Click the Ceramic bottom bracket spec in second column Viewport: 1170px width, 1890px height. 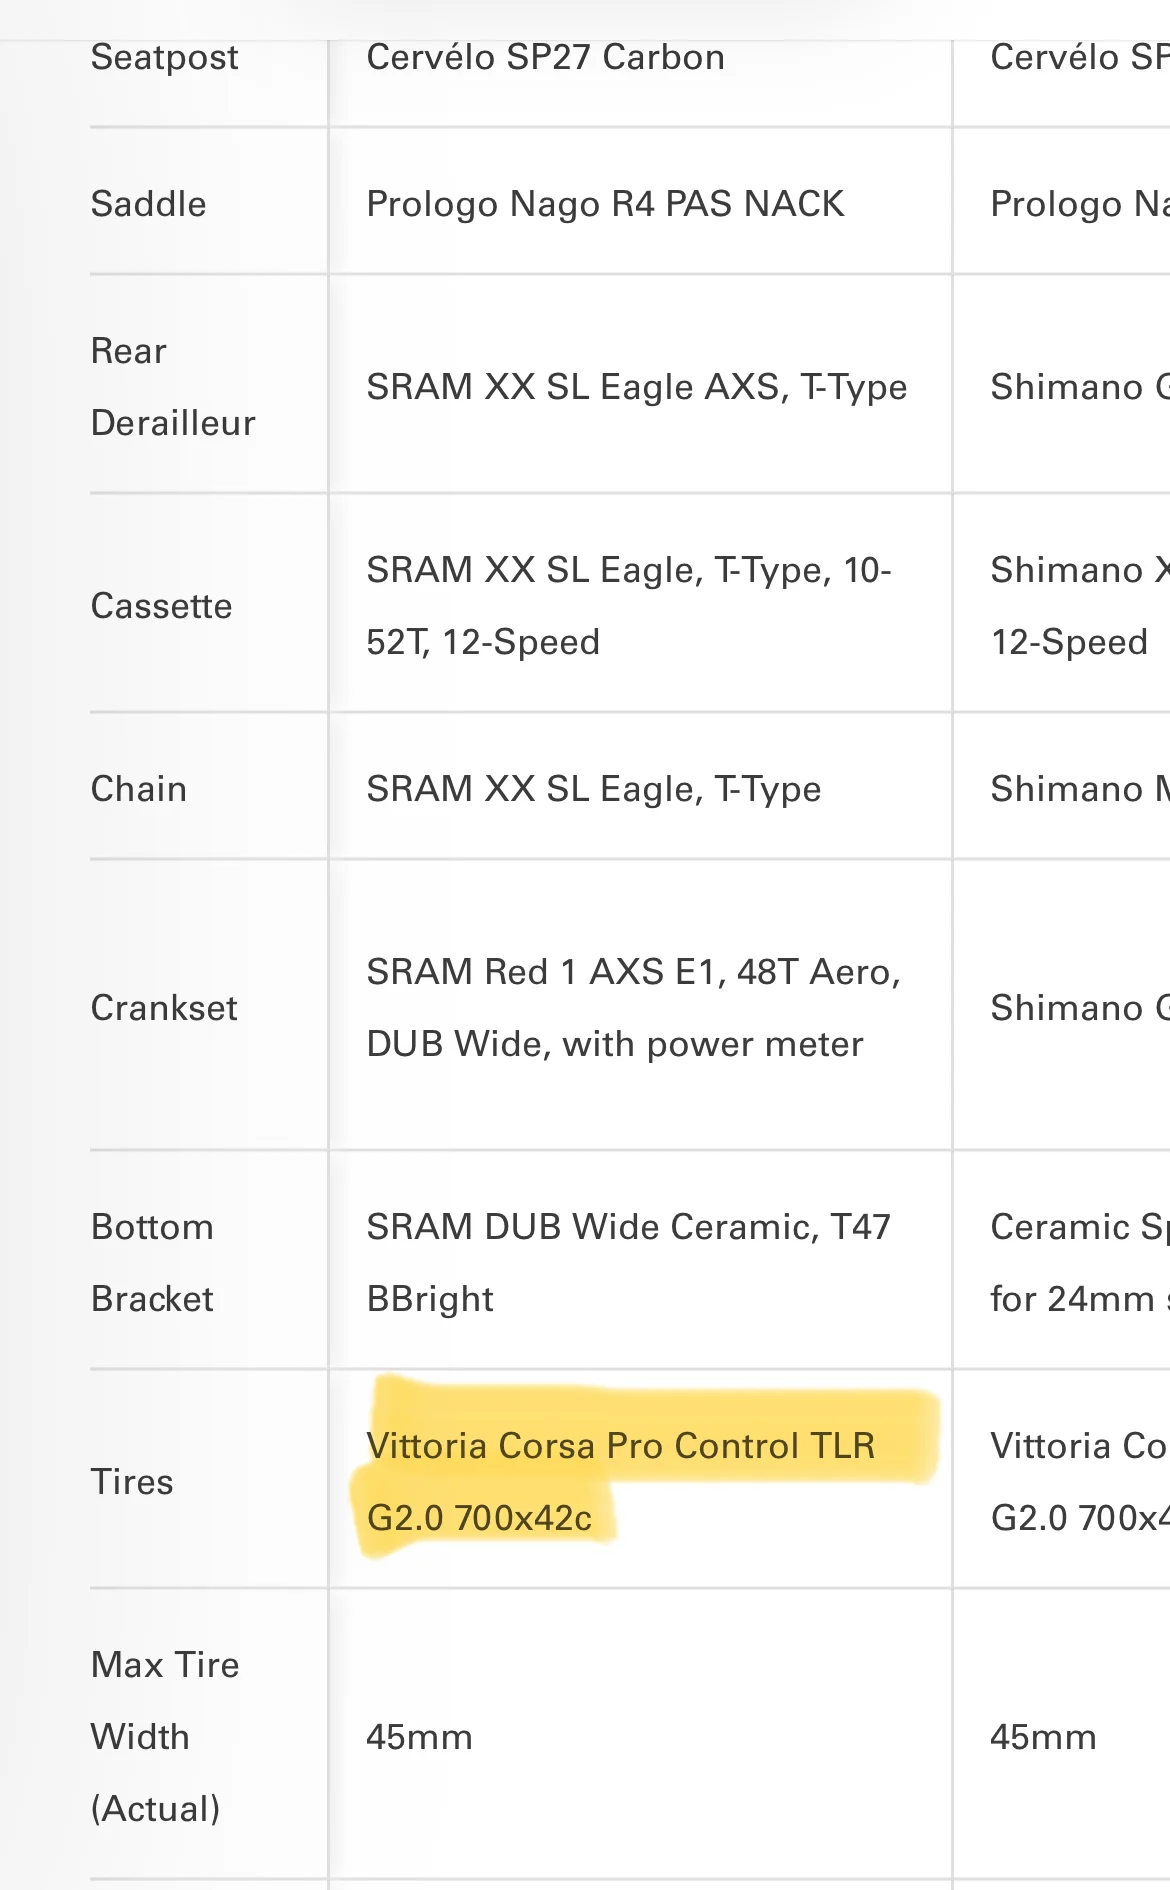(1080, 1263)
